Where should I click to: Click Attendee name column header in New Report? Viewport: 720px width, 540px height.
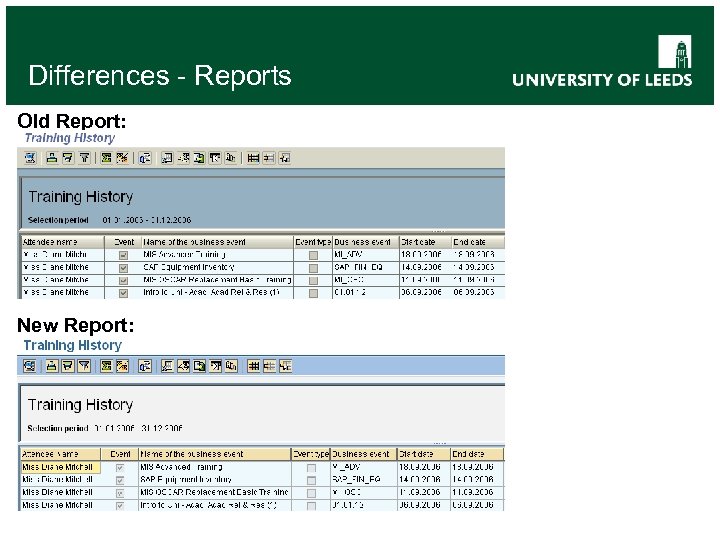[60, 454]
